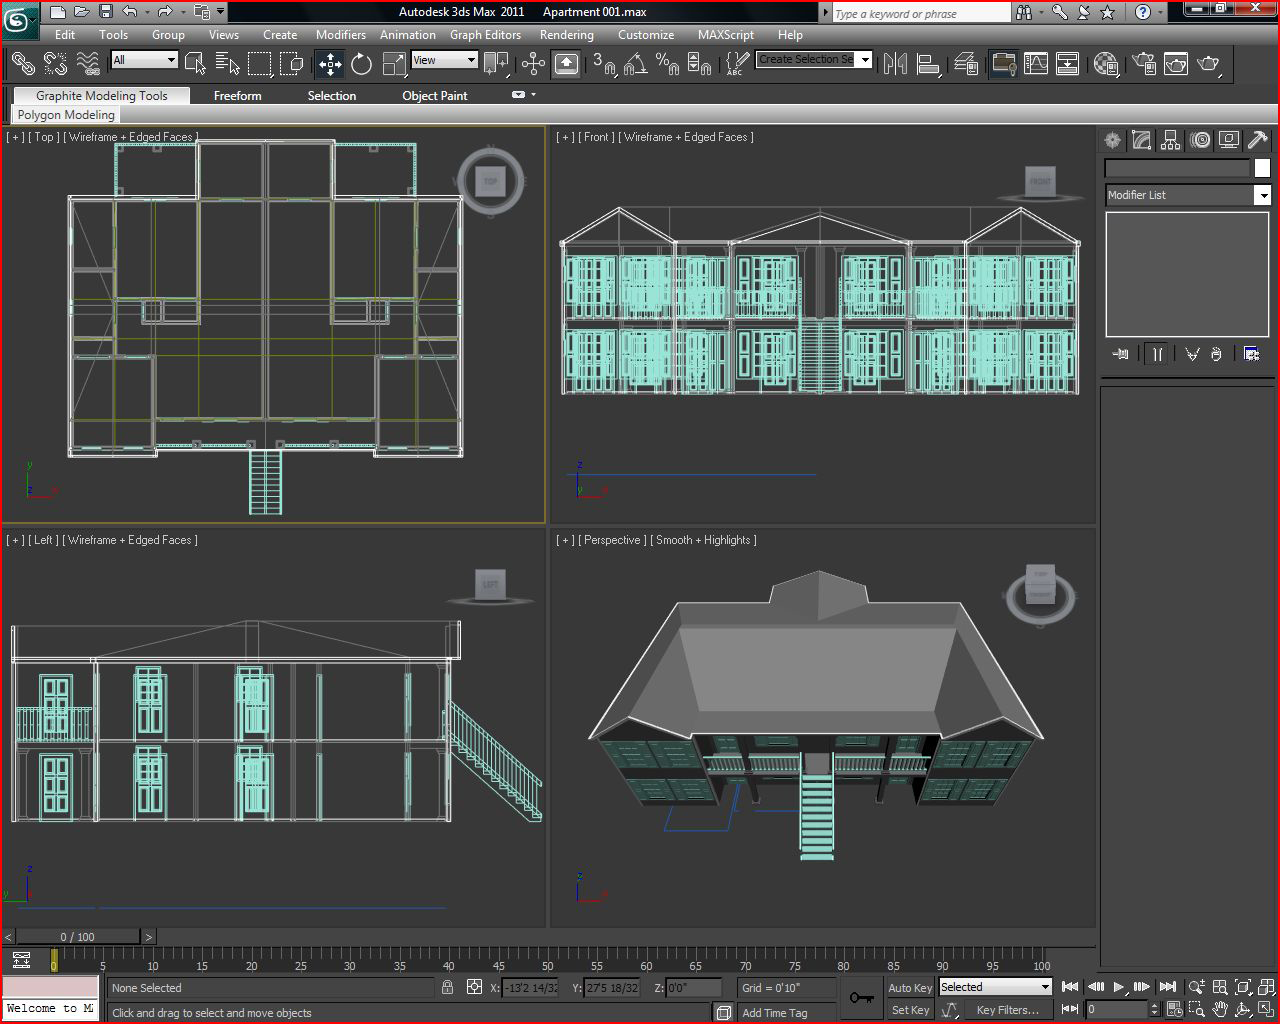1280x1024 pixels.
Task: Open the Rendering menu
Action: [x=566, y=34]
